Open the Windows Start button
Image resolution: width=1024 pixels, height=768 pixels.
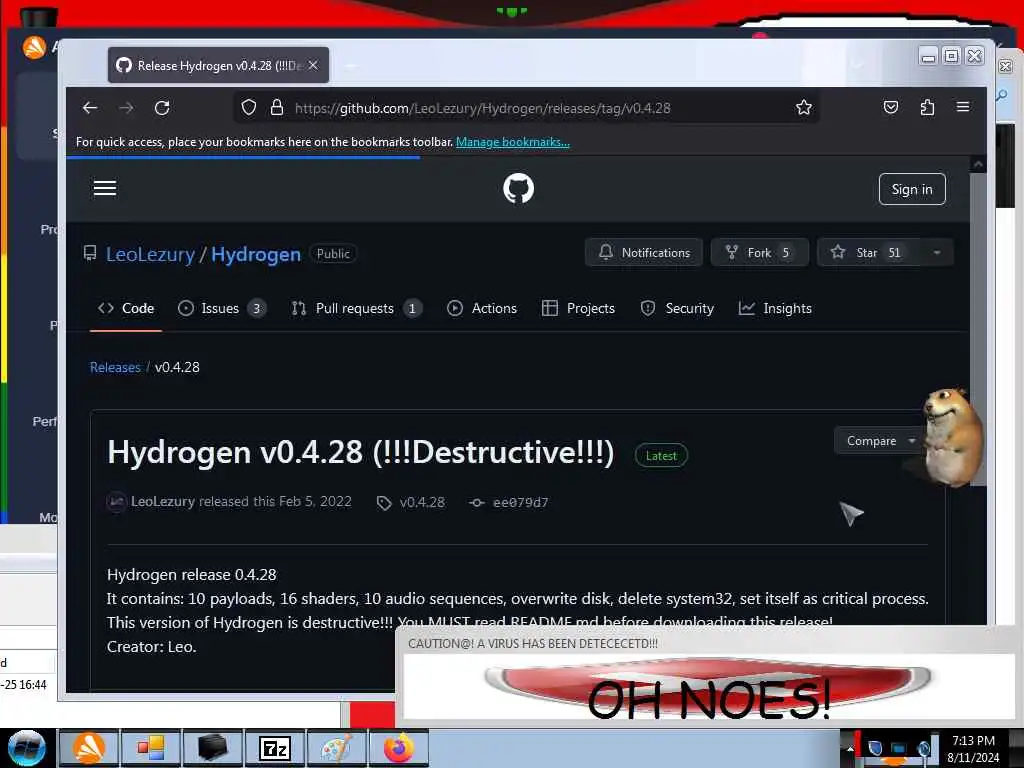point(27,748)
